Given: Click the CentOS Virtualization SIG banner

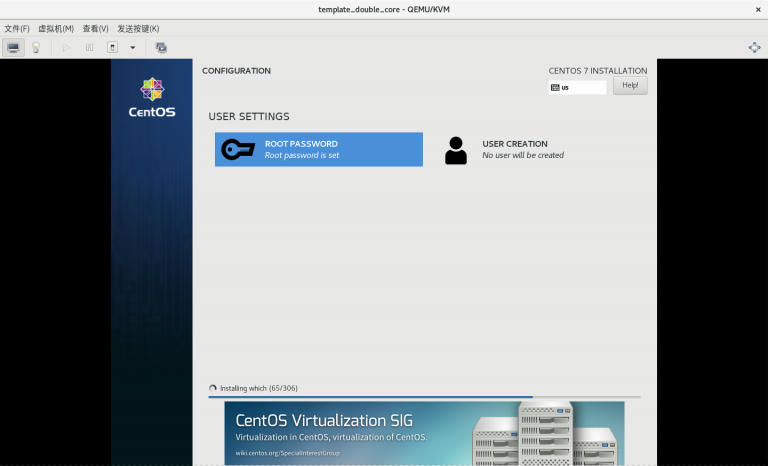Looking at the screenshot, I should point(424,433).
